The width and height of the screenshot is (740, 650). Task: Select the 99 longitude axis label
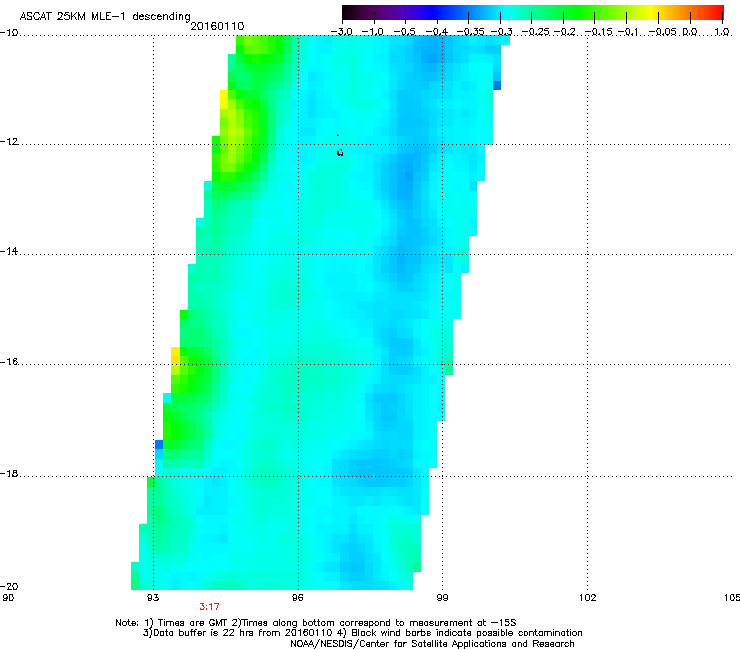(442, 598)
